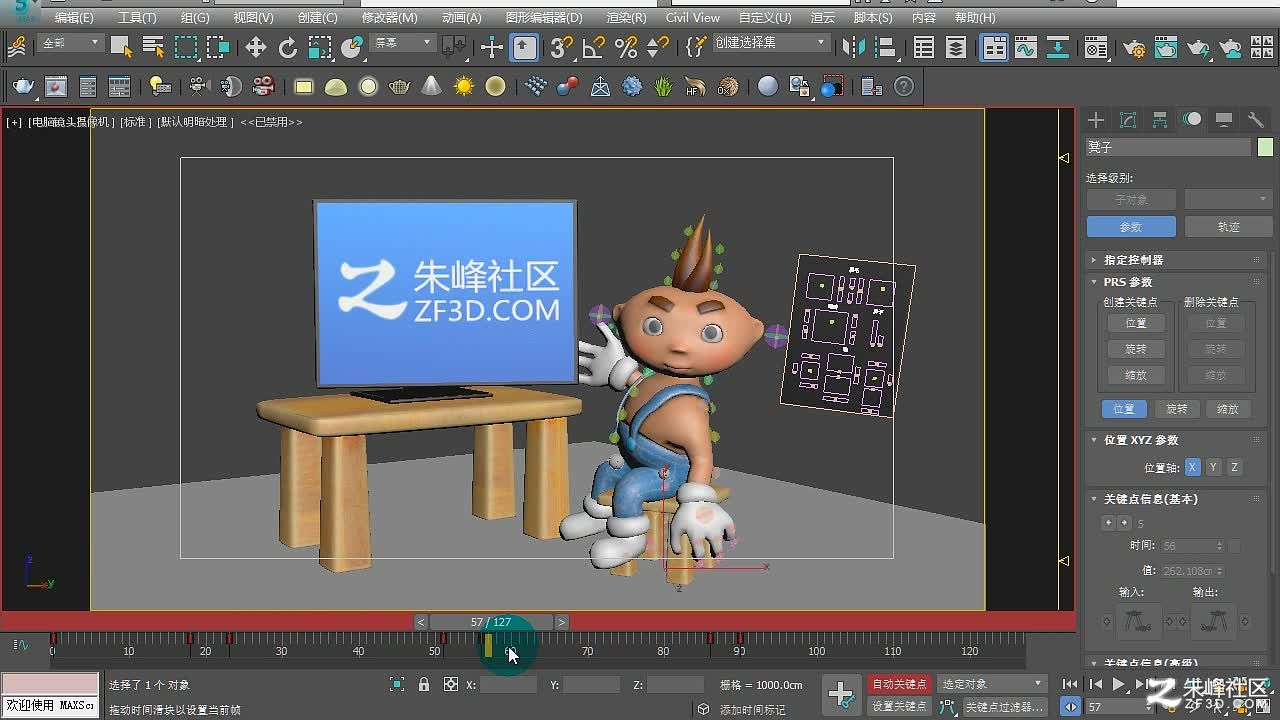Collapse the 指定控制器 rollout
The image size is (1280, 720).
[1174, 260]
